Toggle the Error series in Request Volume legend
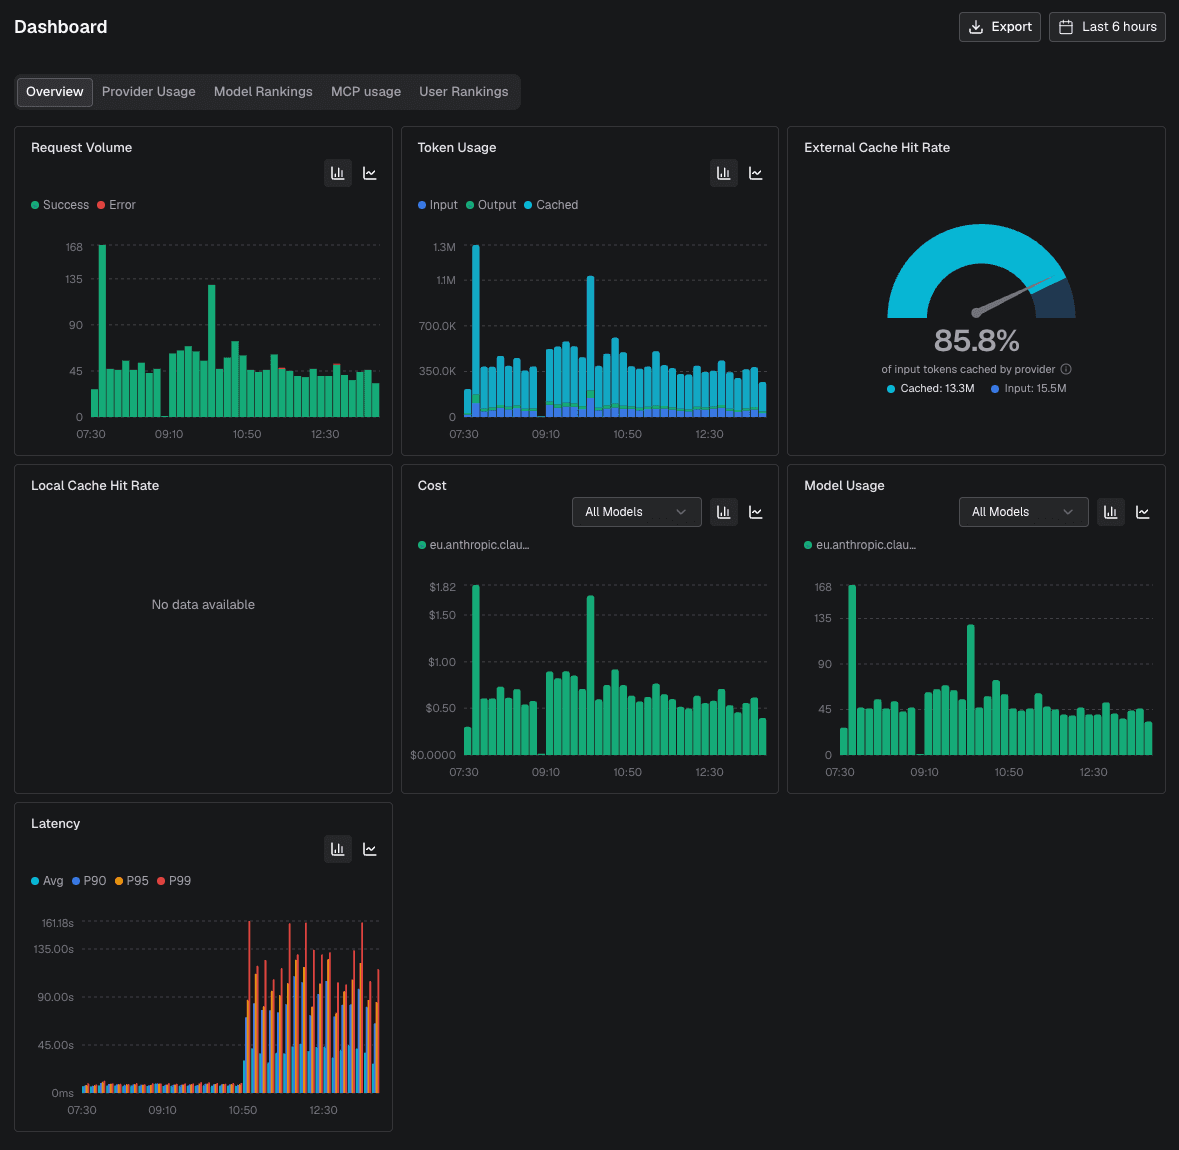Viewport: 1179px width, 1150px height. pyautogui.click(x=117, y=205)
